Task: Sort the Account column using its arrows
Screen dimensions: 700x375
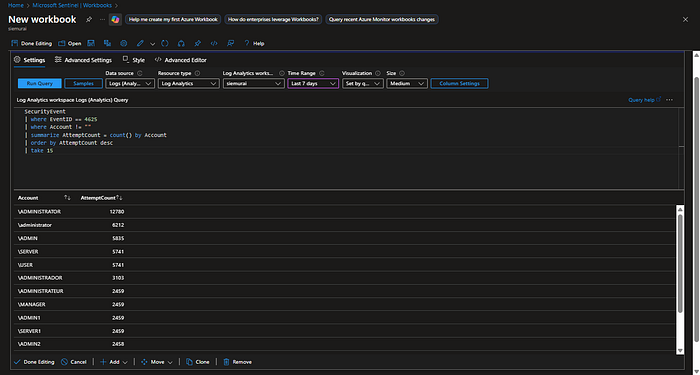Action: coord(67,197)
